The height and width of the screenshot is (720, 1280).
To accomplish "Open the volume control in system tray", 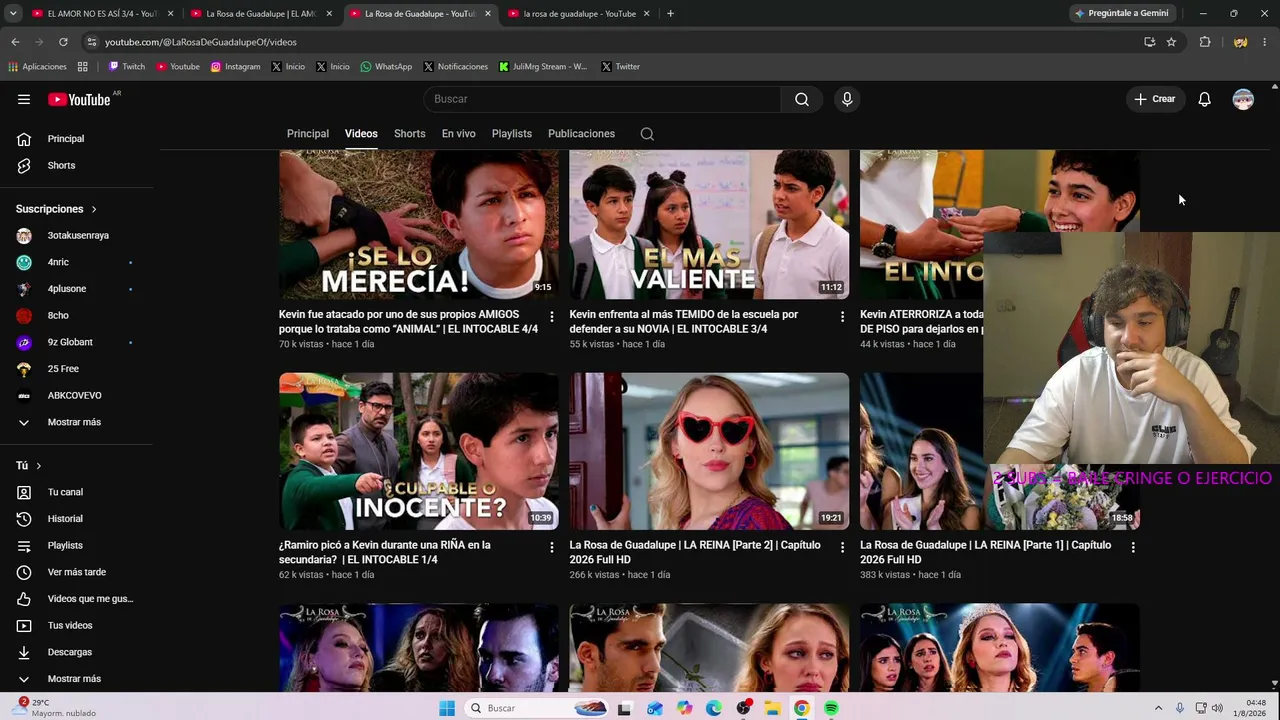I will coord(1217,708).
